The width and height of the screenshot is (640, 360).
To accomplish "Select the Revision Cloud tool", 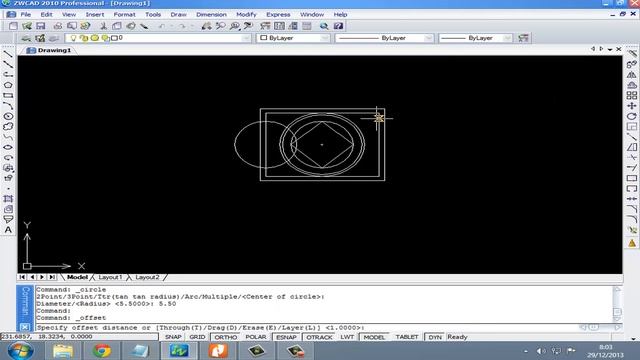I will [x=8, y=127].
